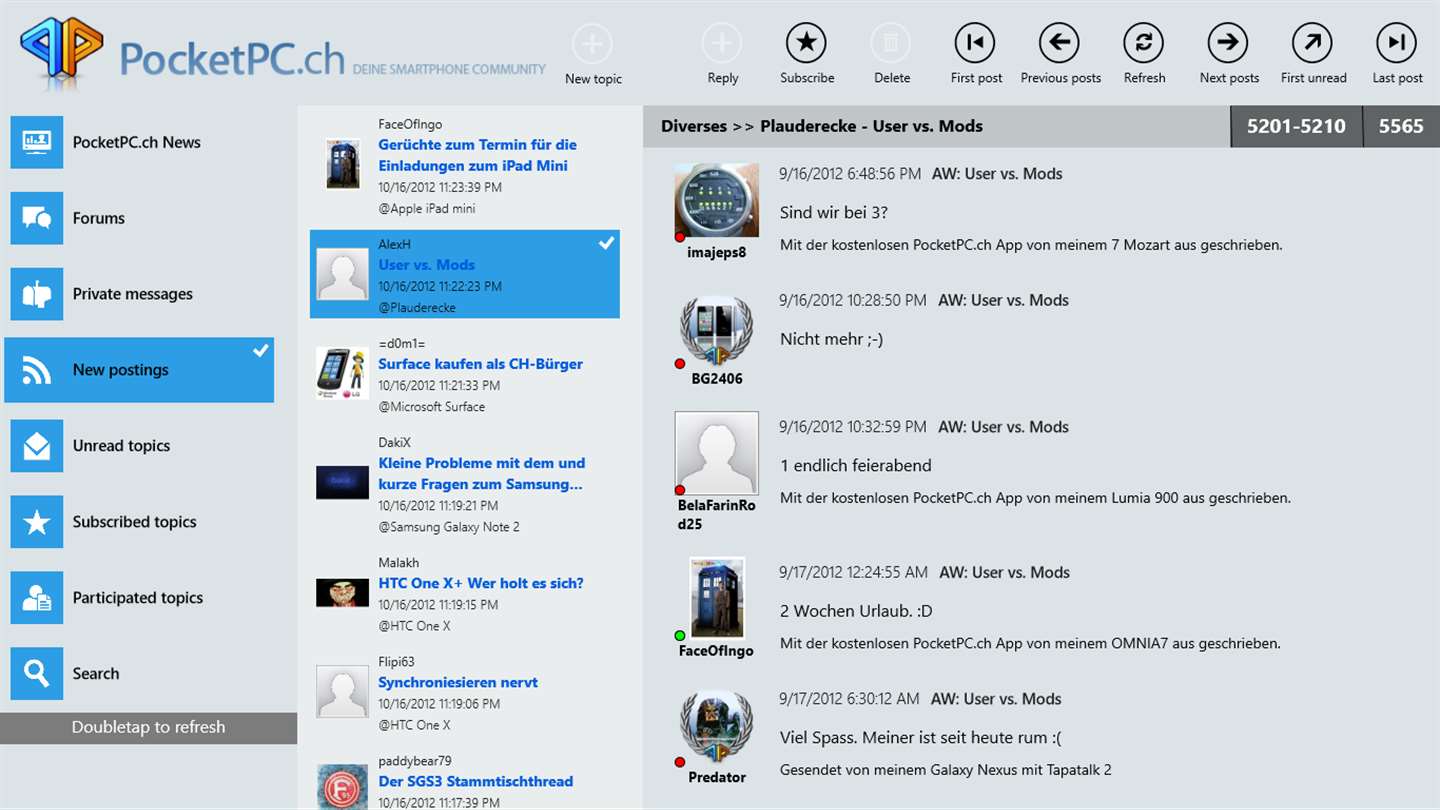This screenshot has height=810, width=1440.
Task: Click the New postings RSS icon
Action: click(x=37, y=370)
